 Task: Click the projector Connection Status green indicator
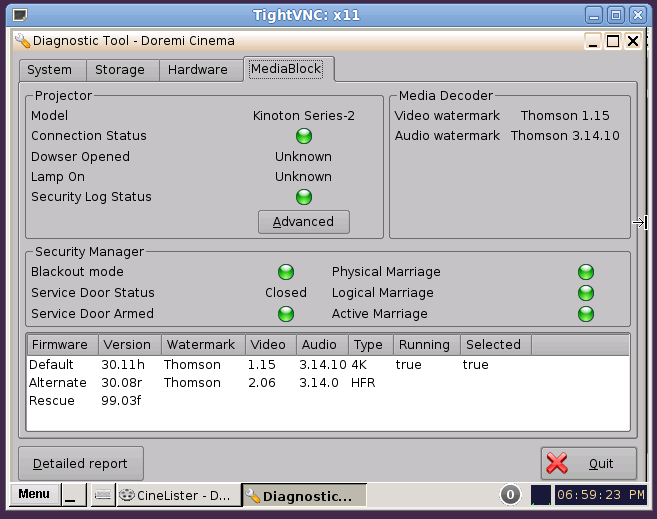[x=304, y=136]
